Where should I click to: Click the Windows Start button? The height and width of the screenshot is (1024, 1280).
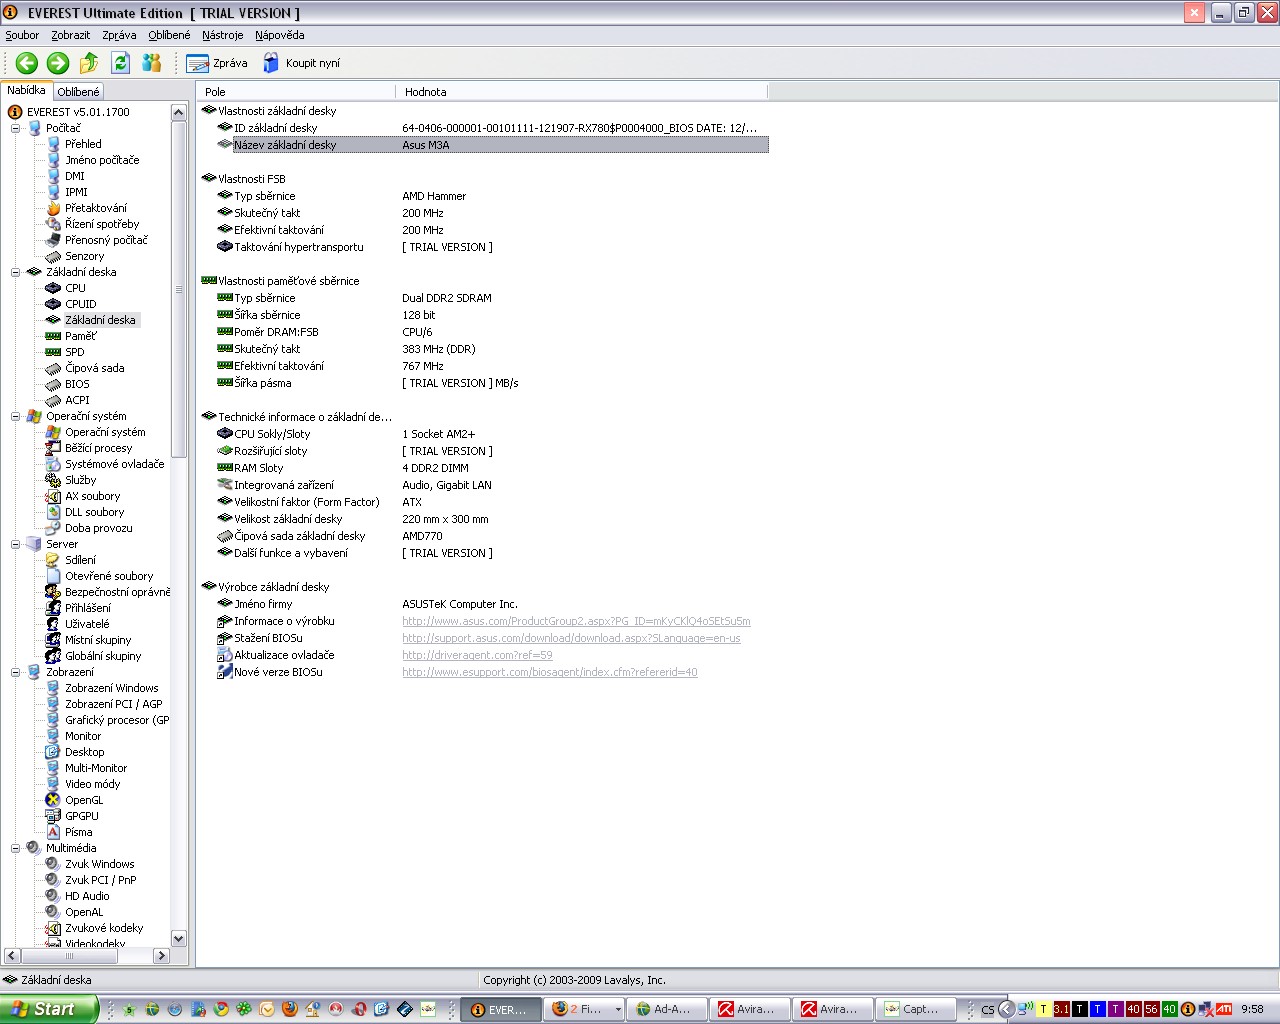tap(48, 1009)
